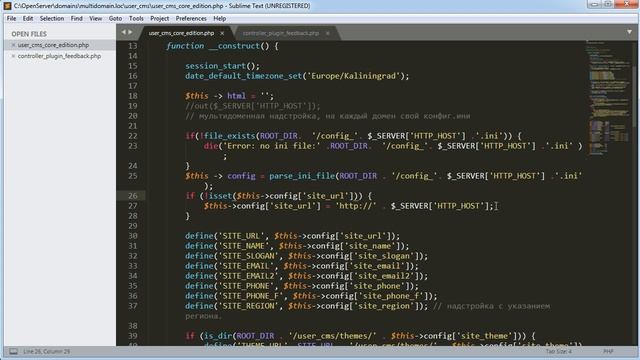Click define('SITE_NAME' line
640x360 pixels.
pos(297,246)
